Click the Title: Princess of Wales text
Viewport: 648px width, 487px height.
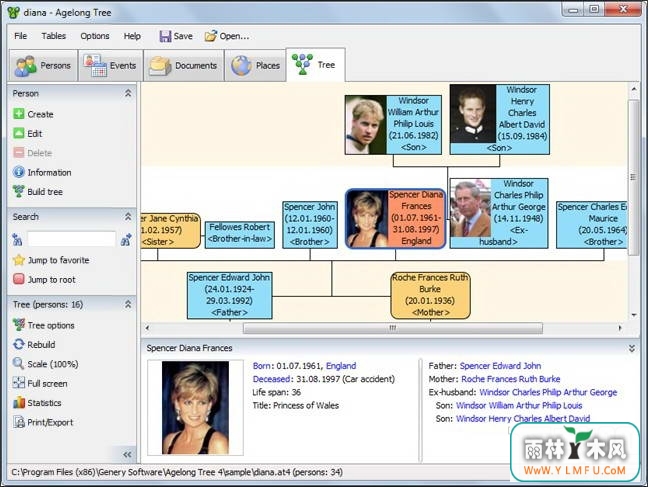295,405
